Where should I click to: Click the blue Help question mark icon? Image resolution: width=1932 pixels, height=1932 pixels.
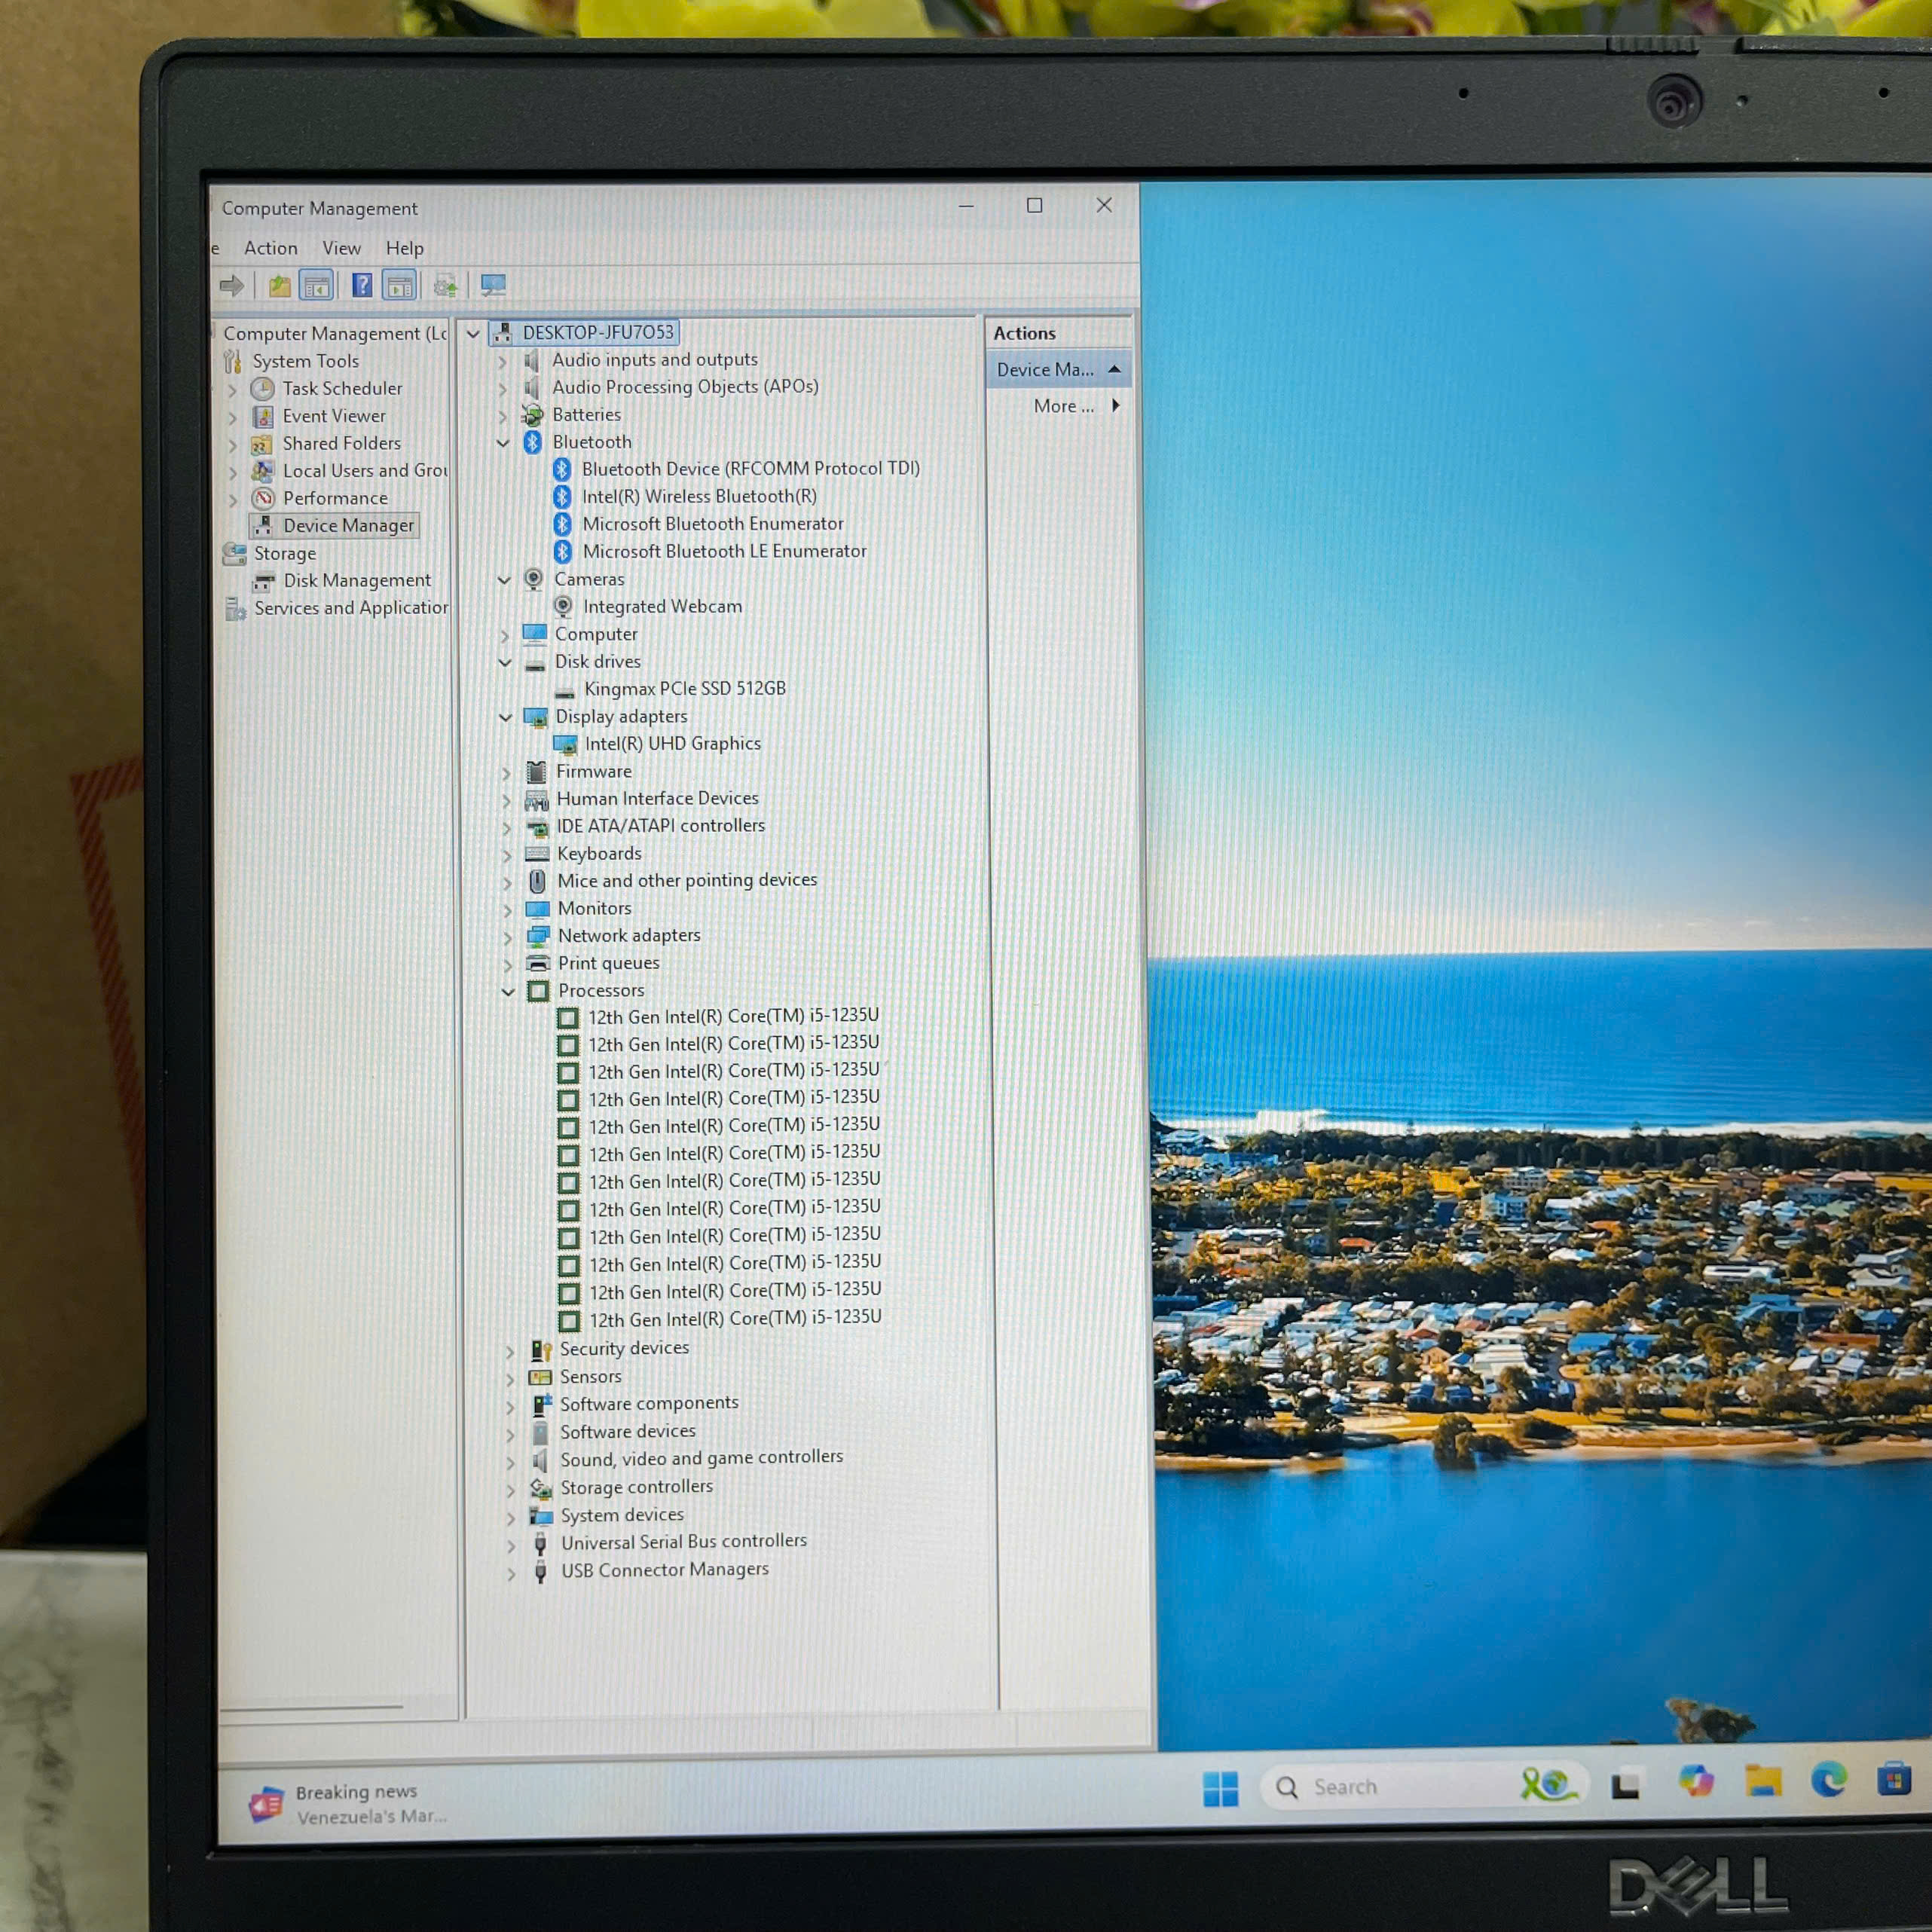[362, 287]
